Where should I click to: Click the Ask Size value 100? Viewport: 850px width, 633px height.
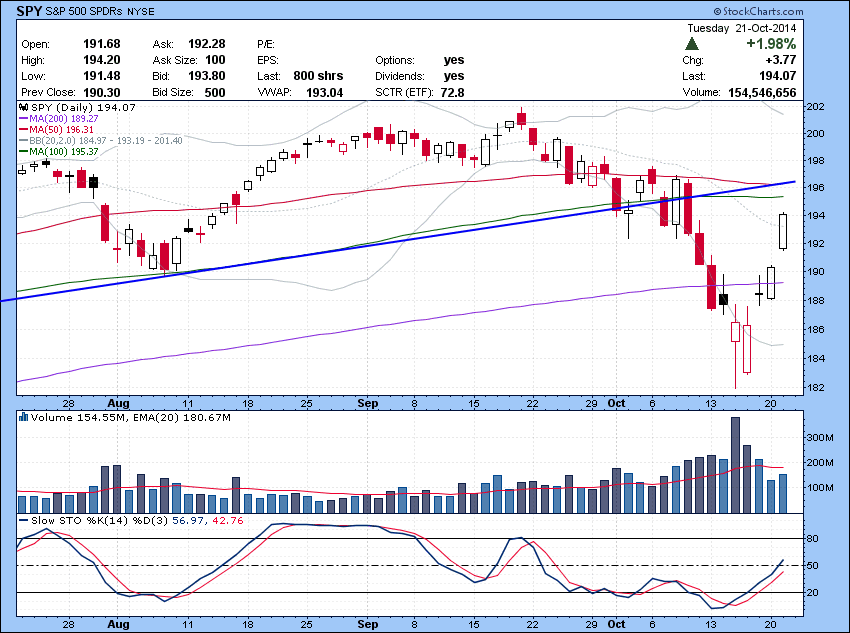coord(215,60)
